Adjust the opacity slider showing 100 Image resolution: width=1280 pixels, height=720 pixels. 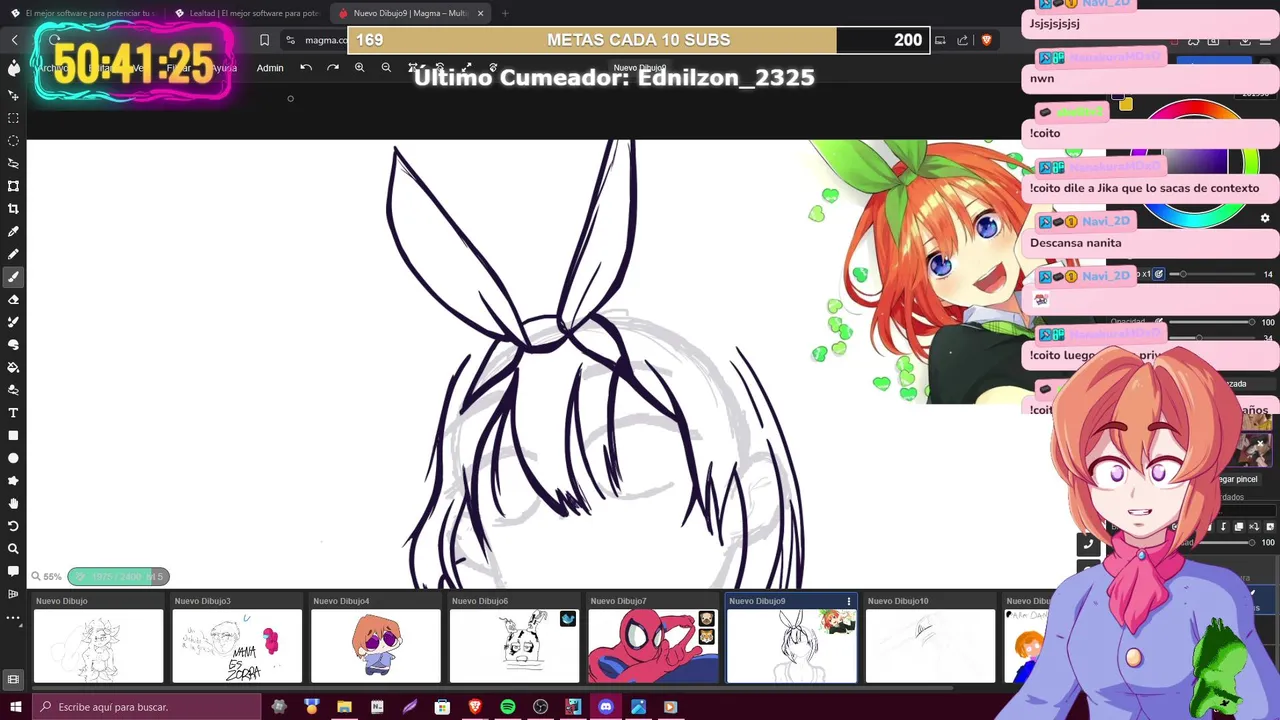1210,322
